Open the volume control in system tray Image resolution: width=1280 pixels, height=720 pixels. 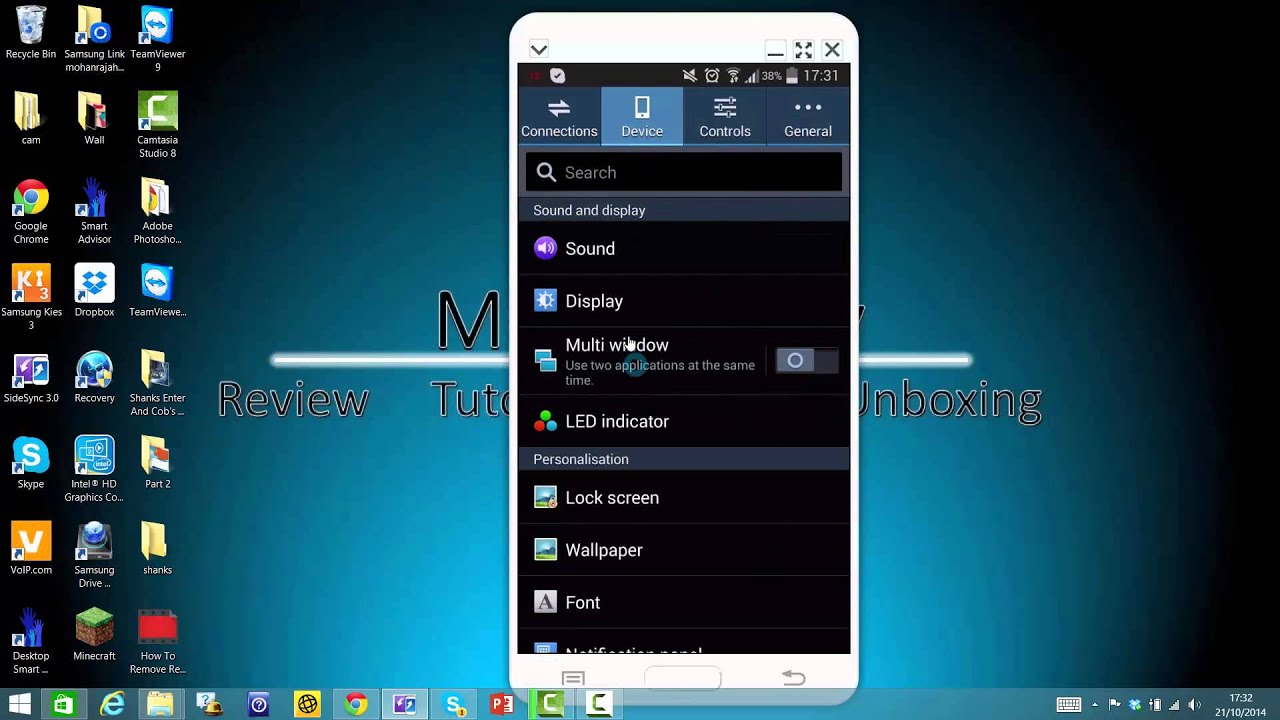click(1195, 705)
